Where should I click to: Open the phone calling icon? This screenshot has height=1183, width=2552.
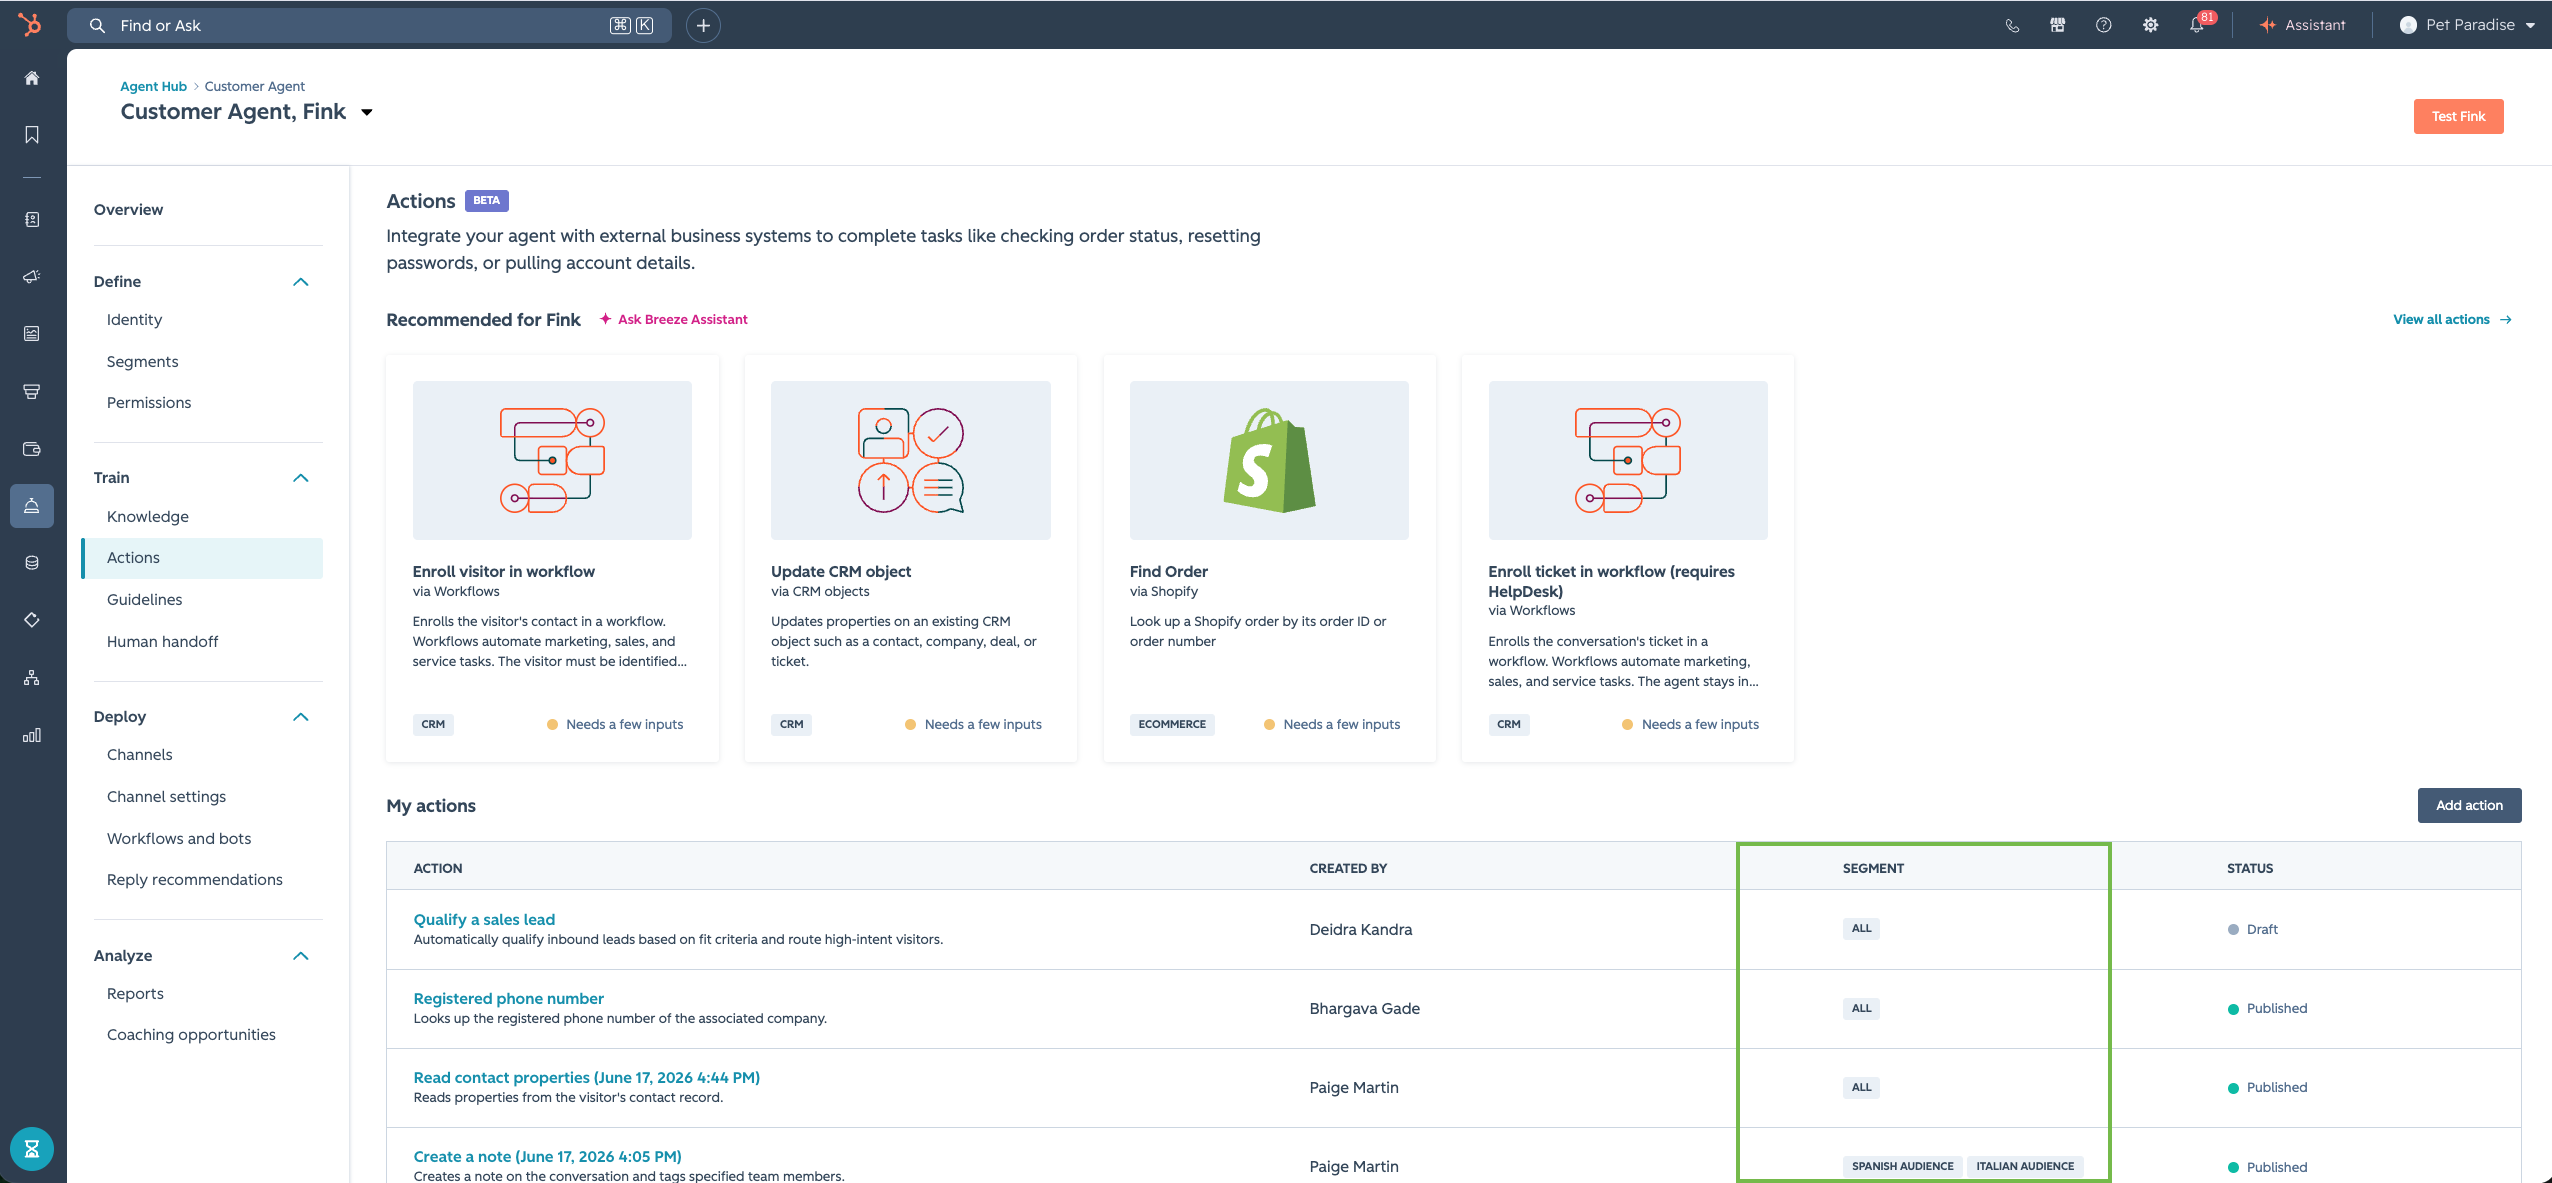(x=2012, y=26)
